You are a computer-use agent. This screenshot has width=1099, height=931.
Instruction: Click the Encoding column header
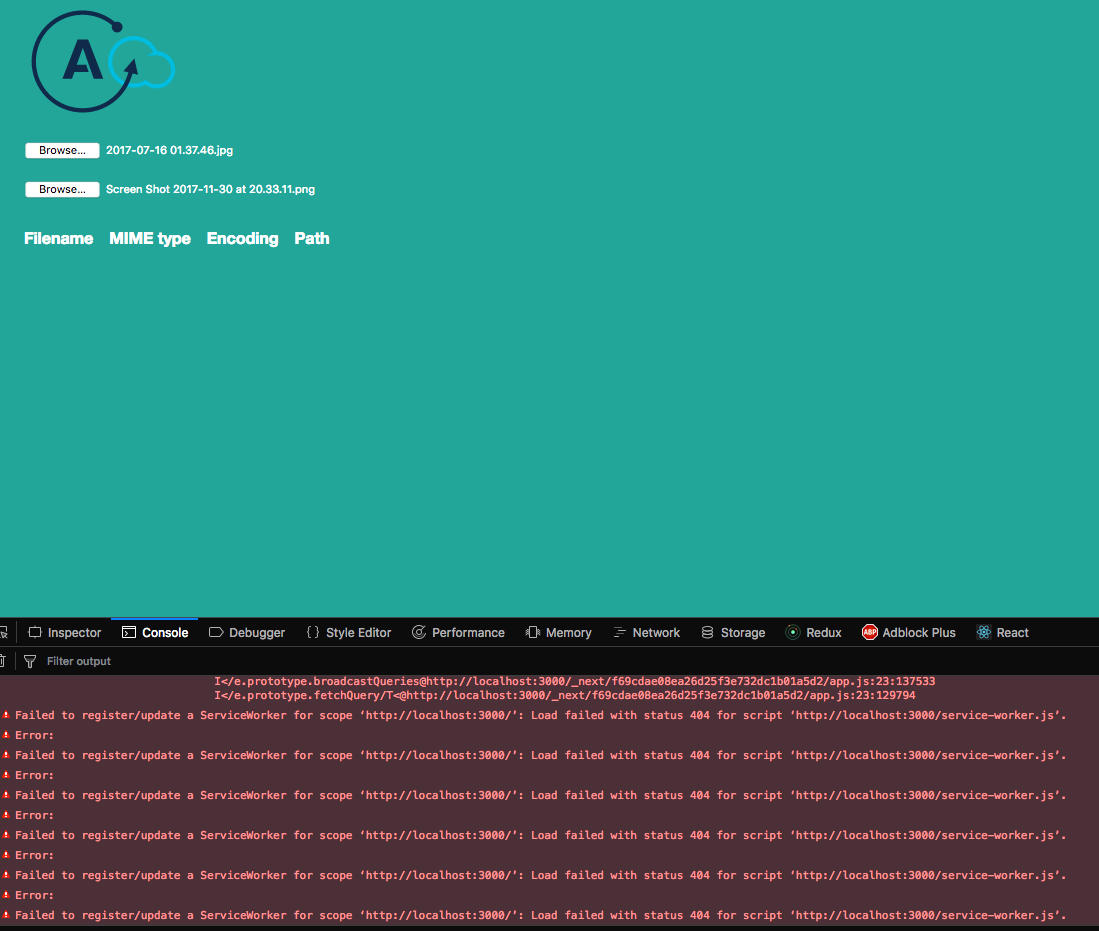(243, 238)
